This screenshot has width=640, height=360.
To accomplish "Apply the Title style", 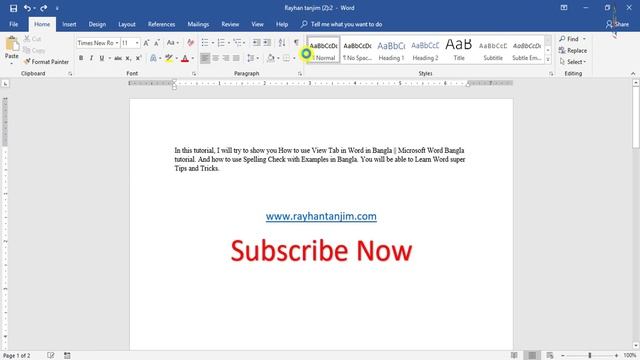I will point(459,49).
